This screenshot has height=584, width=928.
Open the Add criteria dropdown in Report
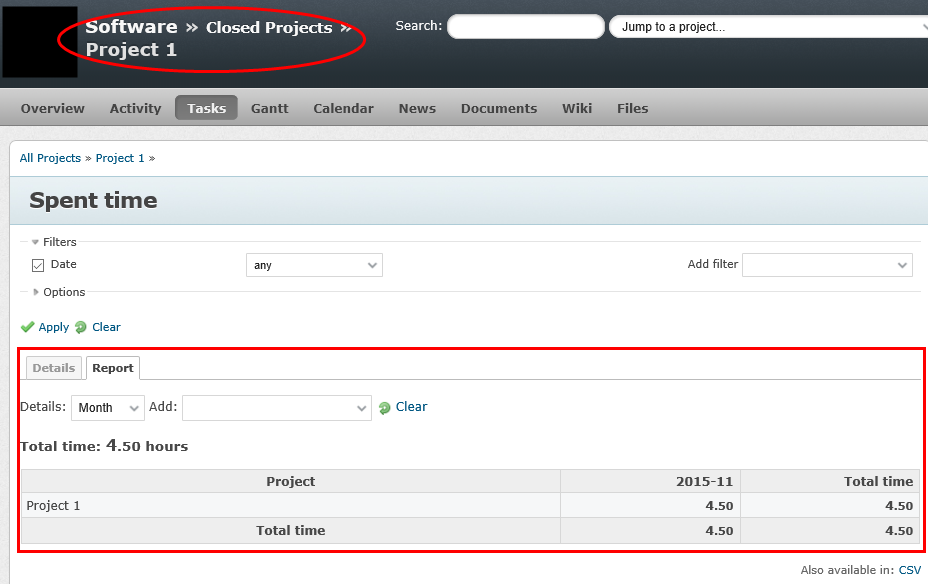[277, 408]
